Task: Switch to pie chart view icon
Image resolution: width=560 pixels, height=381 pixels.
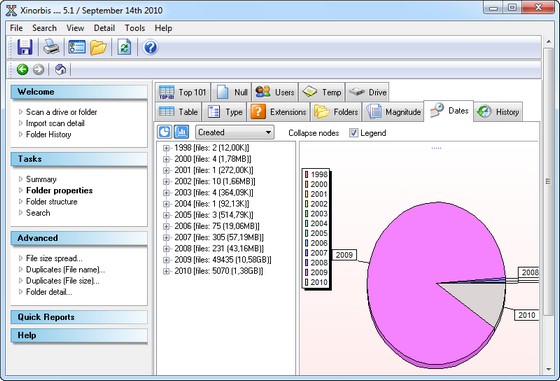Action: (164, 132)
